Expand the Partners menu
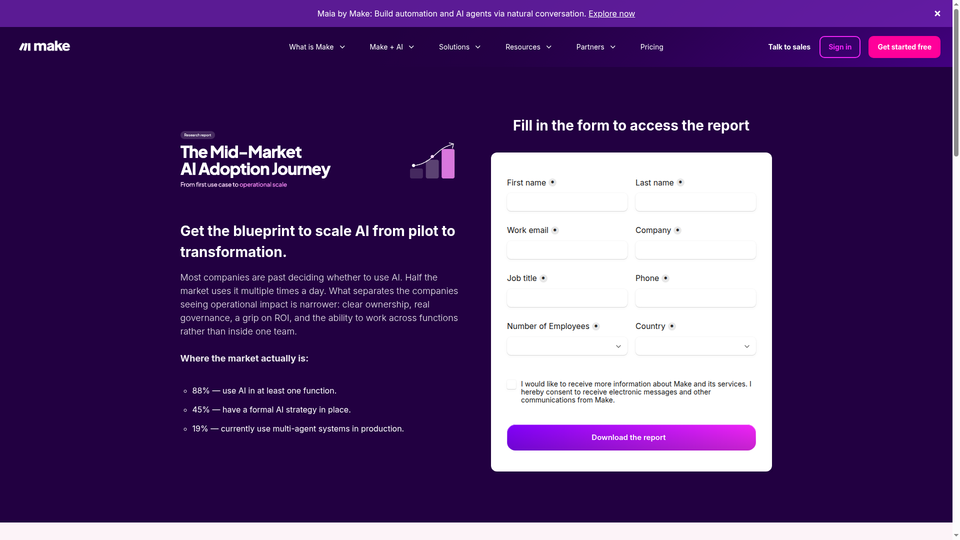 click(595, 47)
